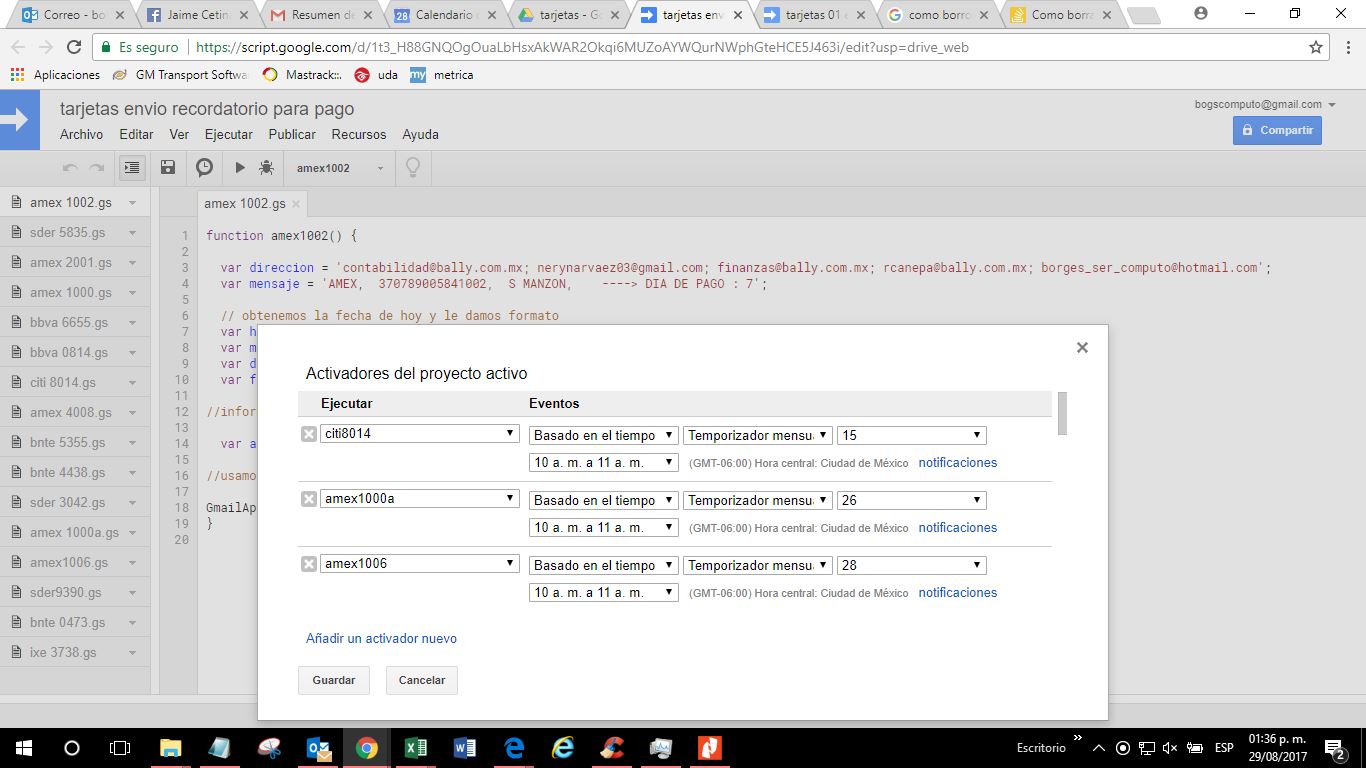Click the blue Compartir button
The image size is (1366, 768).
click(1277, 130)
